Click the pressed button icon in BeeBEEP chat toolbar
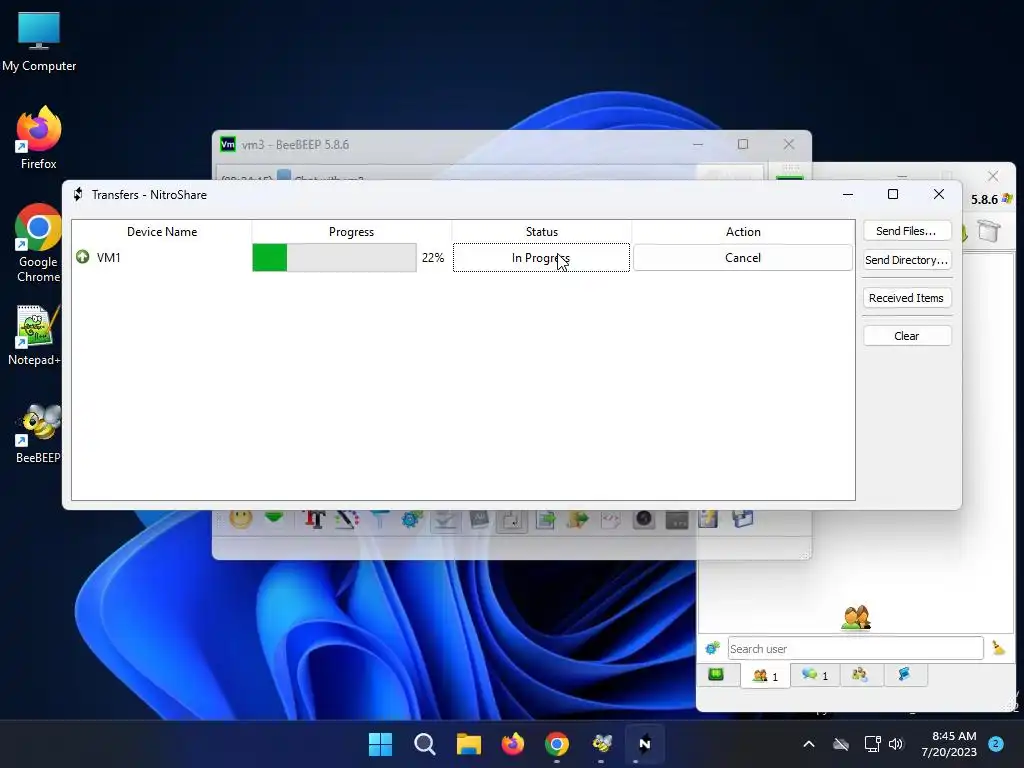 coord(511,520)
